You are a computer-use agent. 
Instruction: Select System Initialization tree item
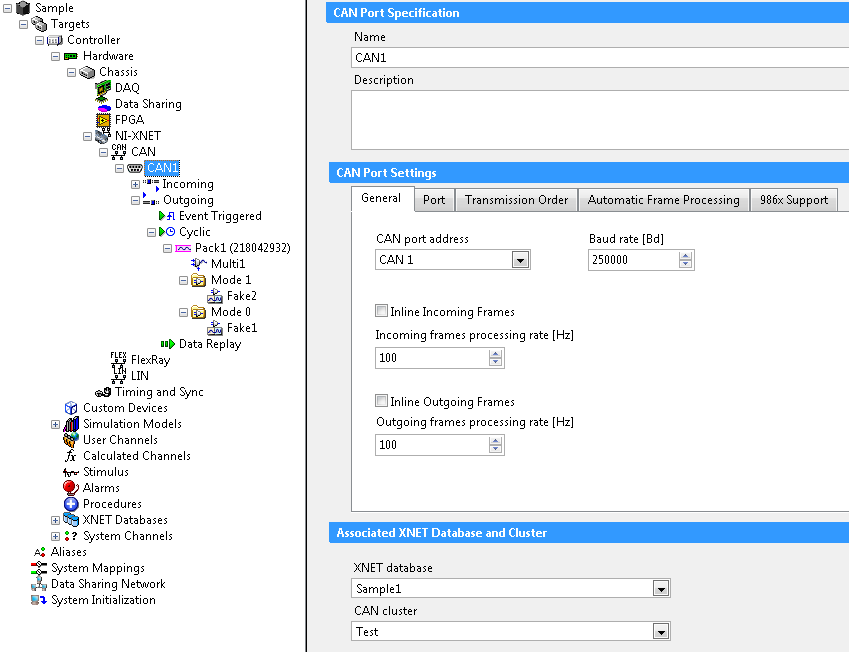(x=103, y=600)
